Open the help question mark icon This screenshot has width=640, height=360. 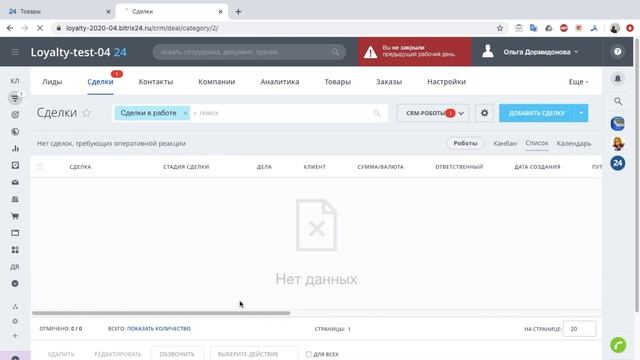pos(618,51)
